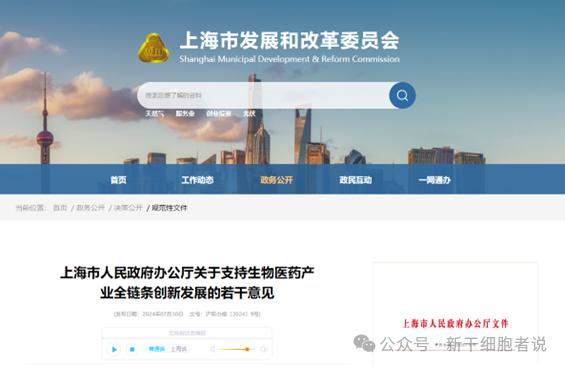
Task: Select 普通话 reading voice option
Action: tap(157, 349)
